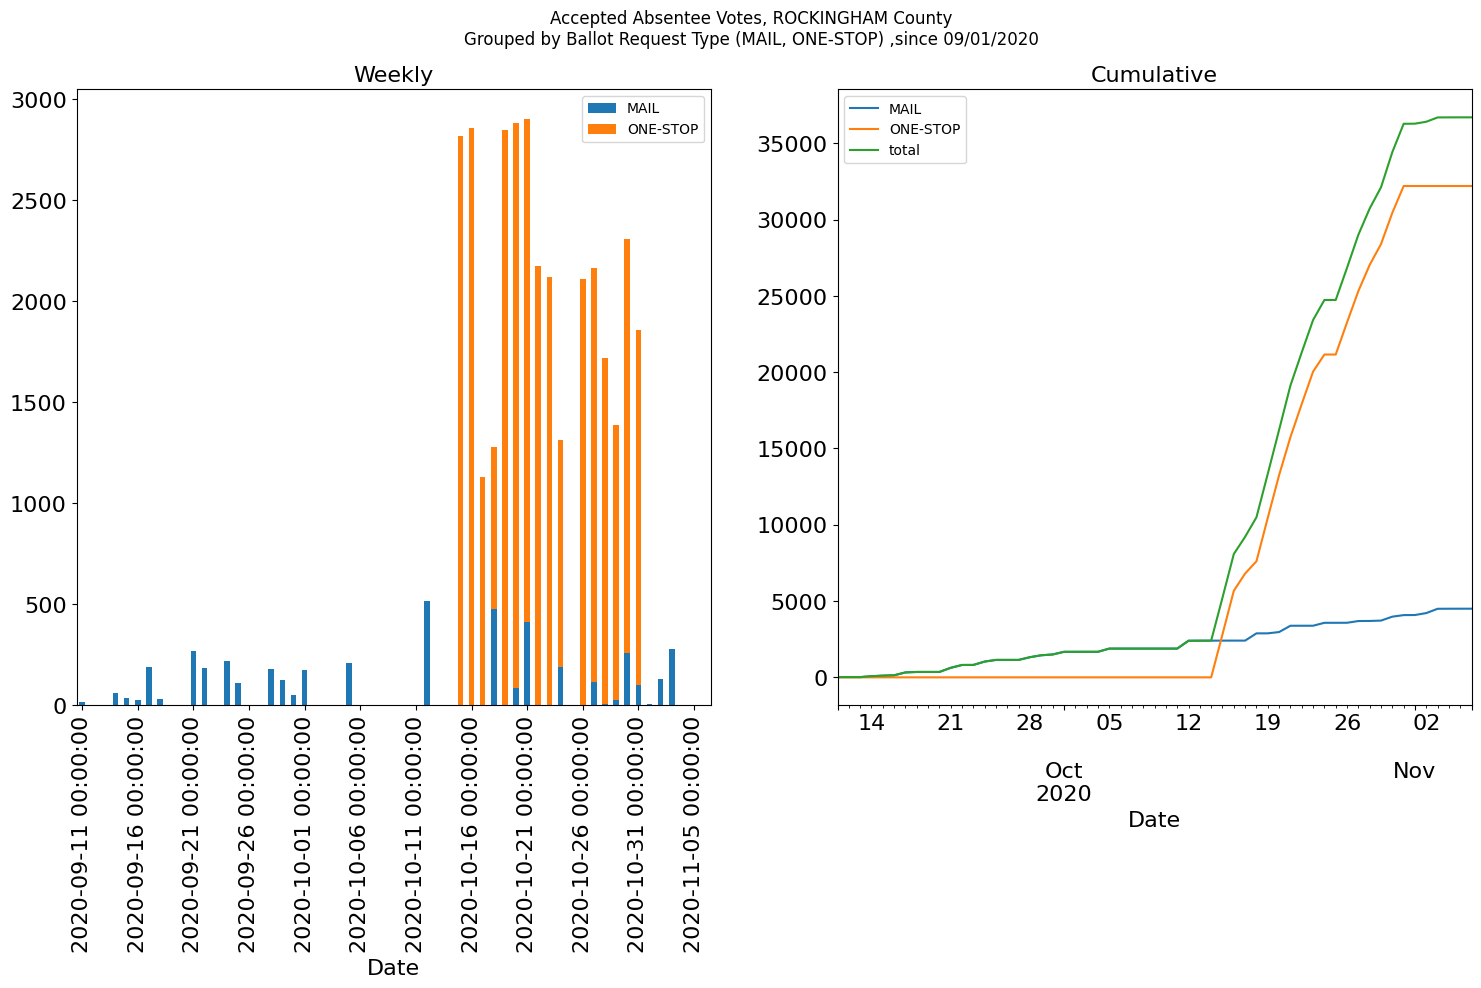The image size is (1481, 988).
Task: Click the '0' y-axis tick of Cumulative chart
Action: [821, 678]
